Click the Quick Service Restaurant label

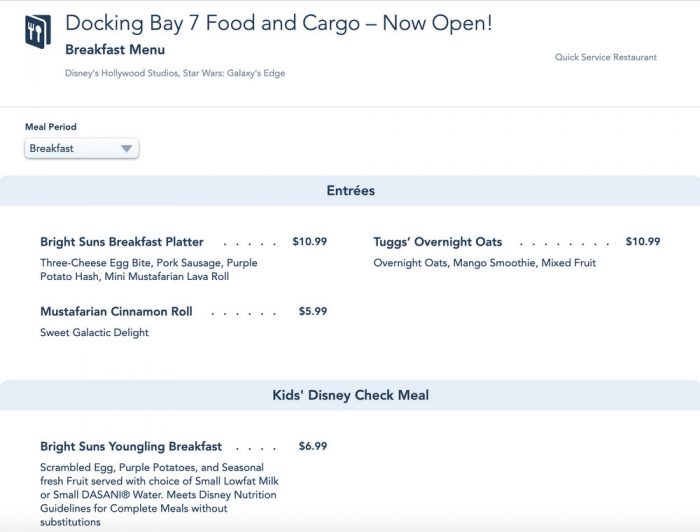pos(606,57)
